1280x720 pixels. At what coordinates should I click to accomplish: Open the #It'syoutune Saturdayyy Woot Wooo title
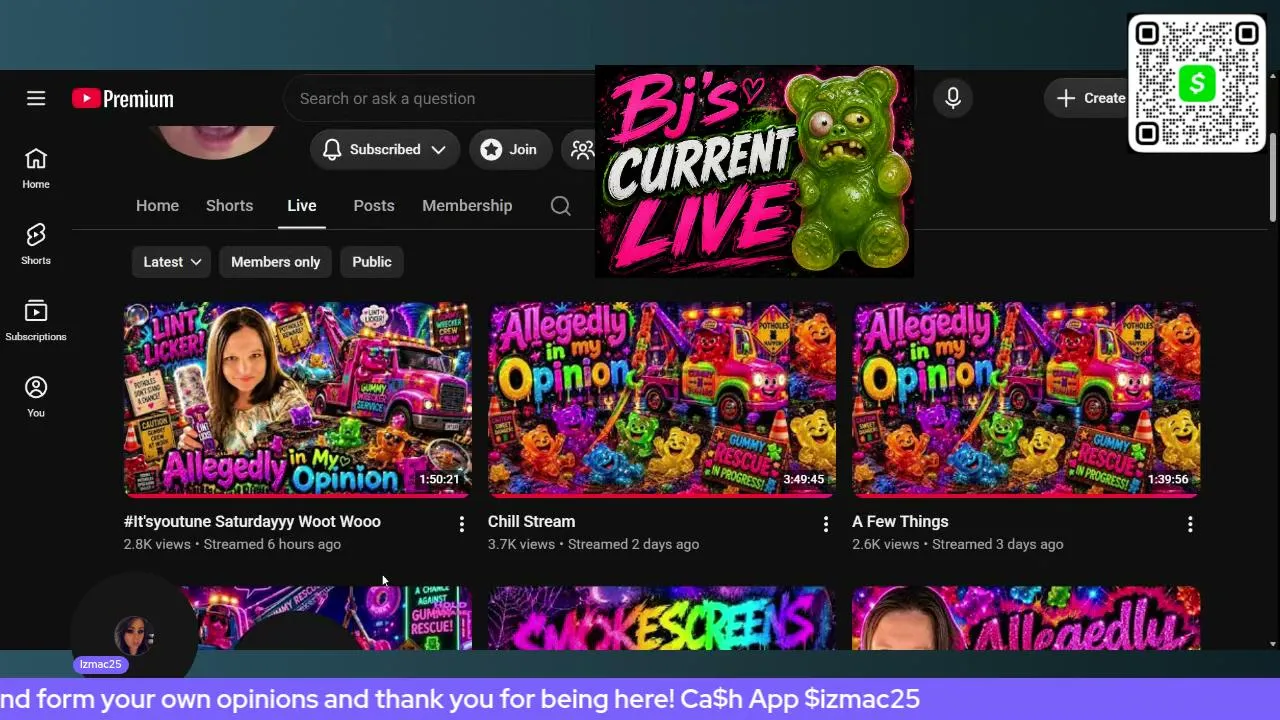pos(252,521)
